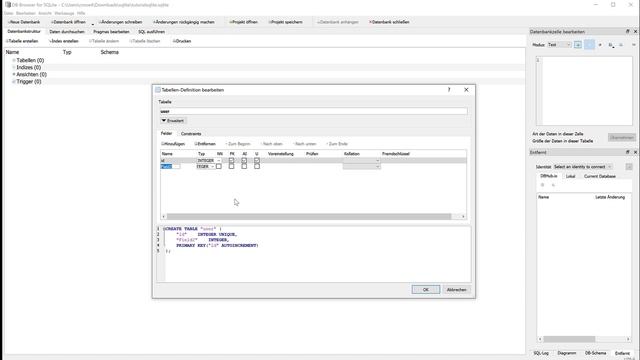The height and width of the screenshot is (360, 640).
Task: Click Datenbank anhängen in the toolbar
Action: pyautogui.click(x=338, y=22)
